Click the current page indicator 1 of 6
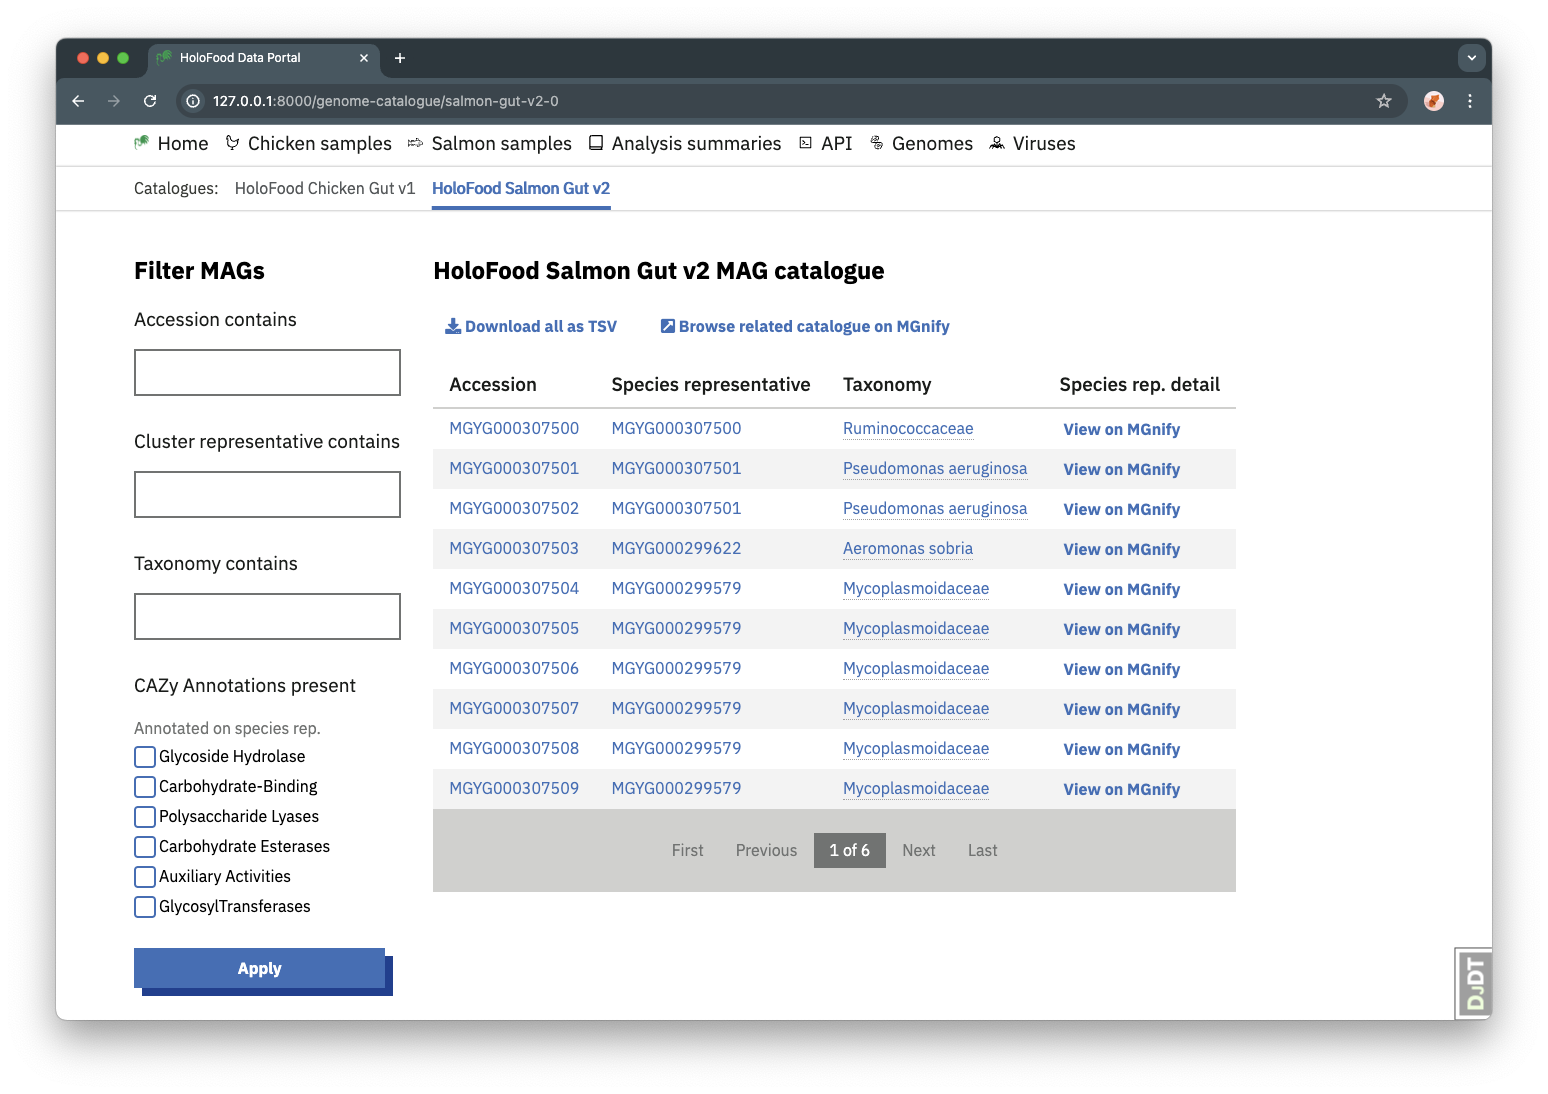The image size is (1548, 1094). (x=850, y=850)
